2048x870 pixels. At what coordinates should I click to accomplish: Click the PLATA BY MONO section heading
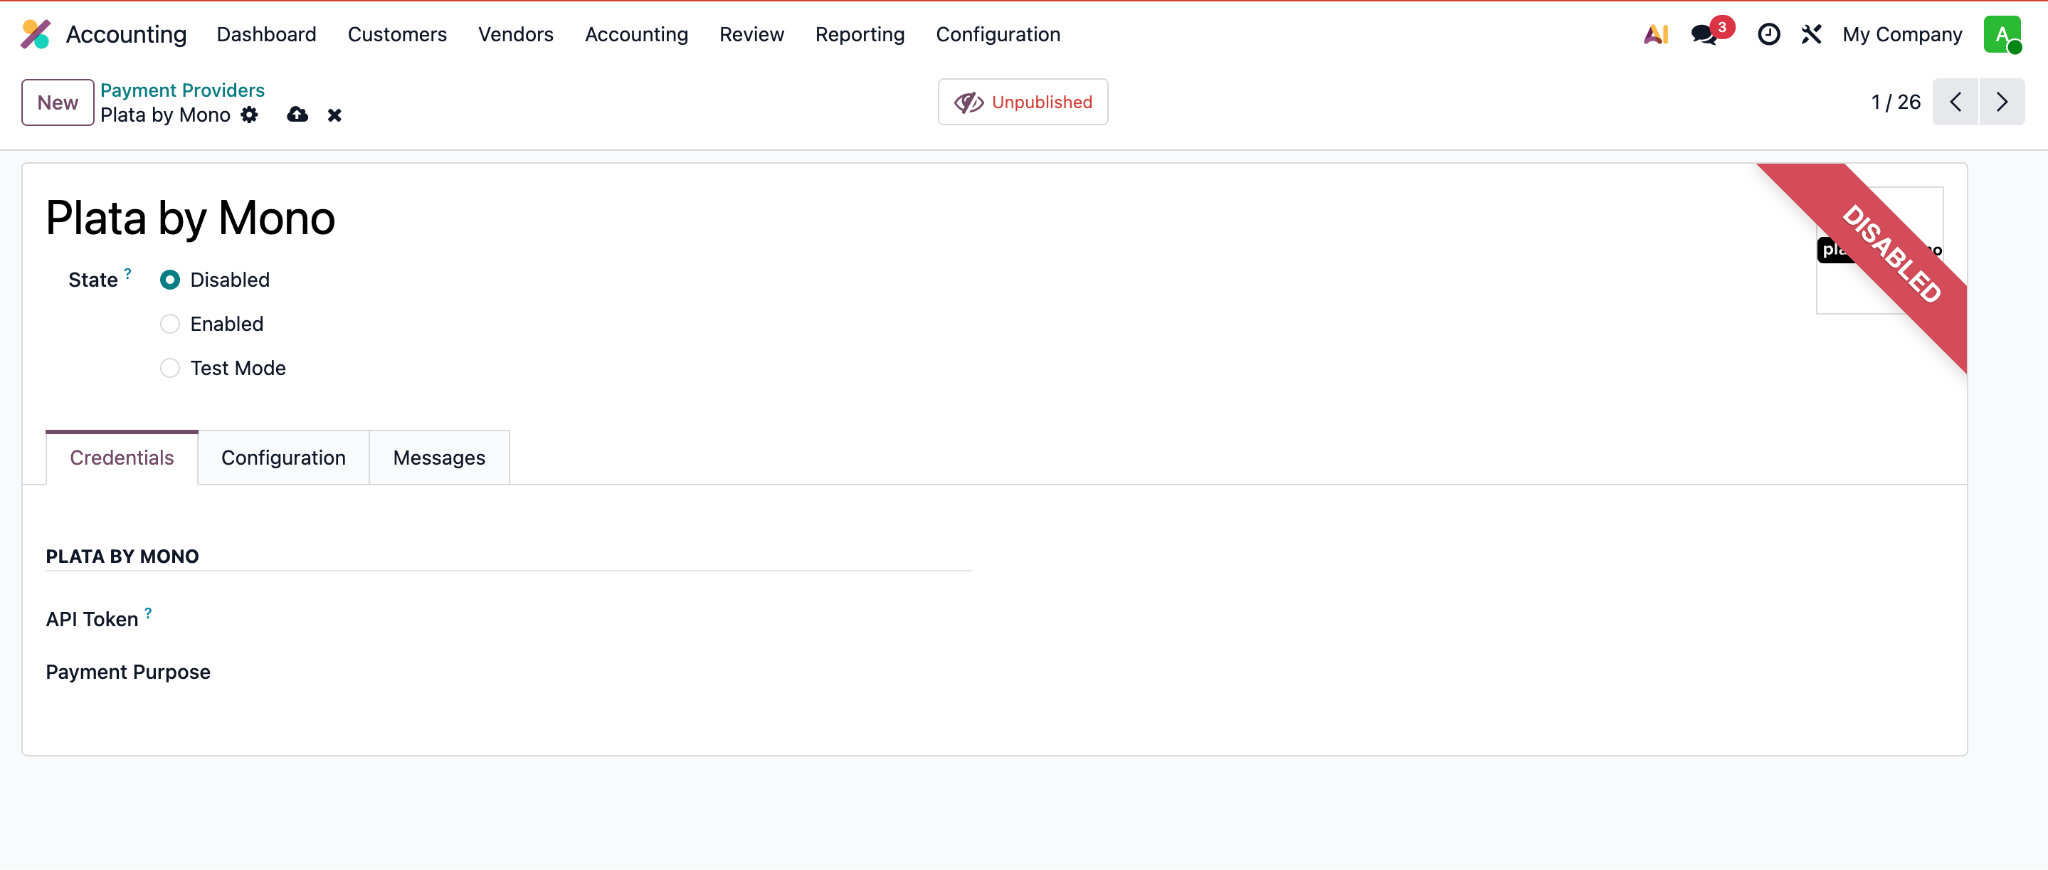click(x=122, y=556)
